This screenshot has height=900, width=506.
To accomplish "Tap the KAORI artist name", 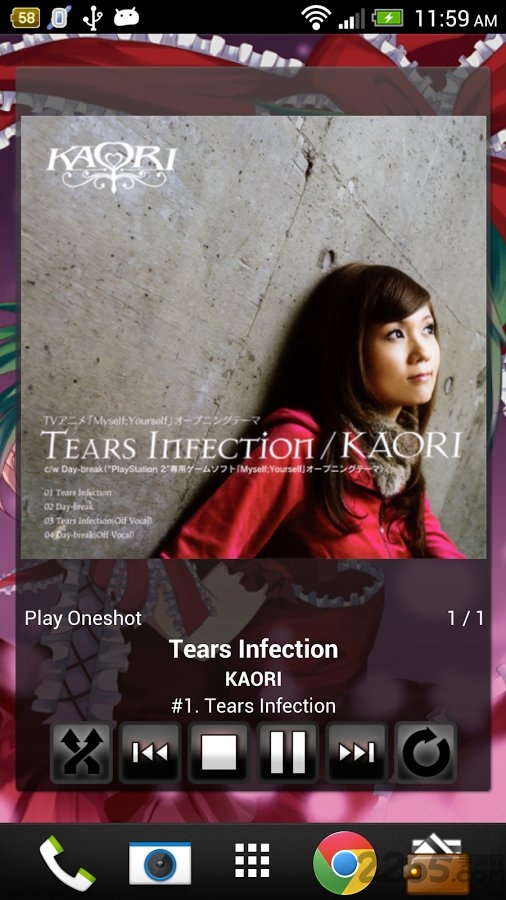I will coord(253,679).
